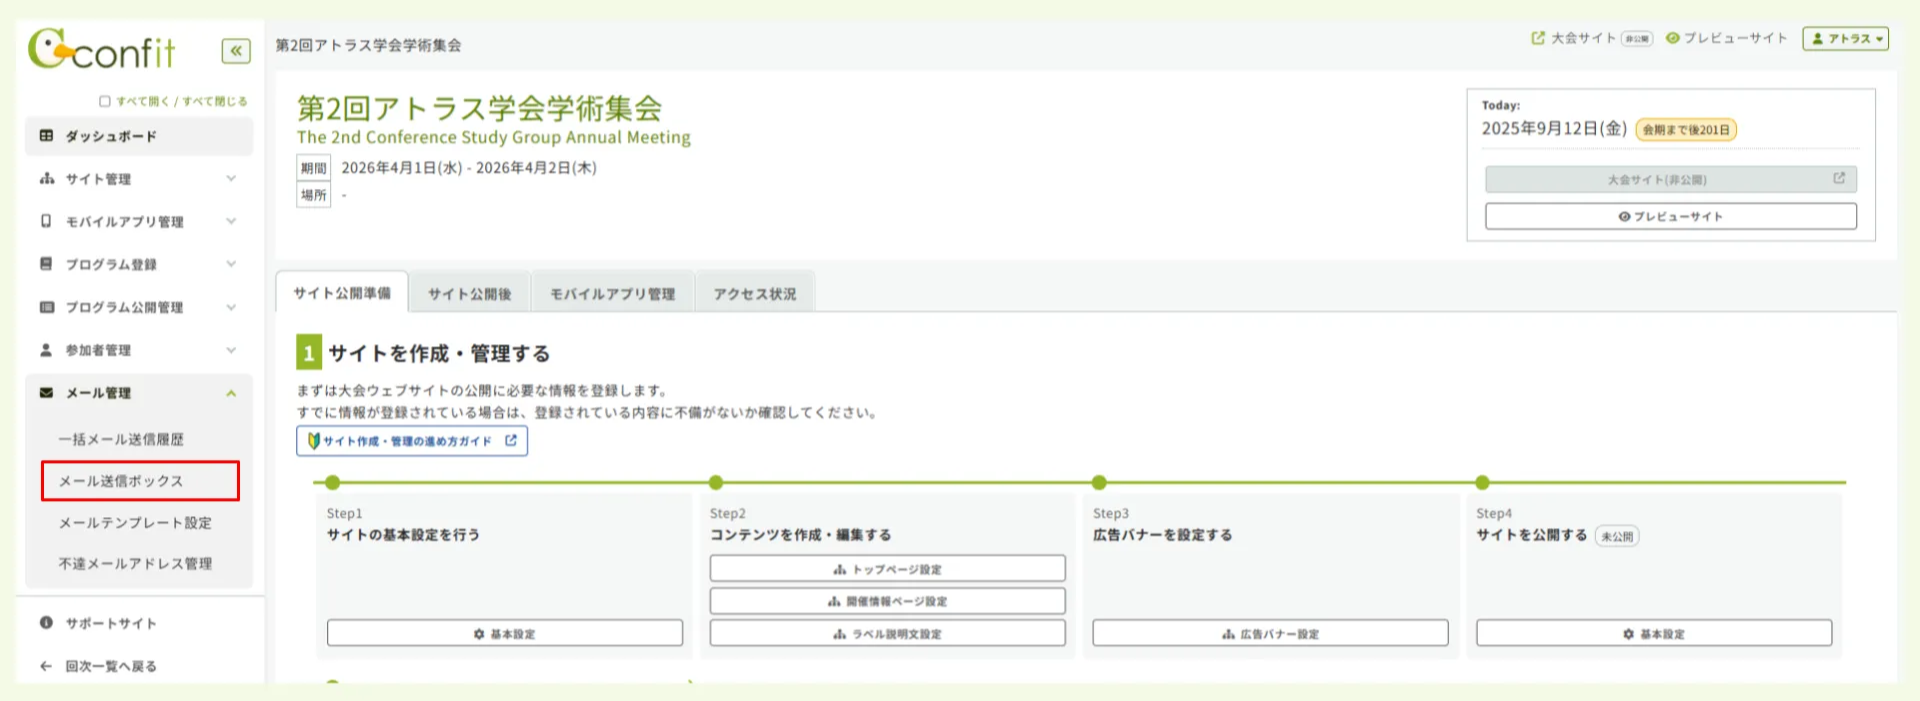The image size is (1920, 701).
Task: Click the Step1 green timeline marker
Action: click(x=333, y=482)
